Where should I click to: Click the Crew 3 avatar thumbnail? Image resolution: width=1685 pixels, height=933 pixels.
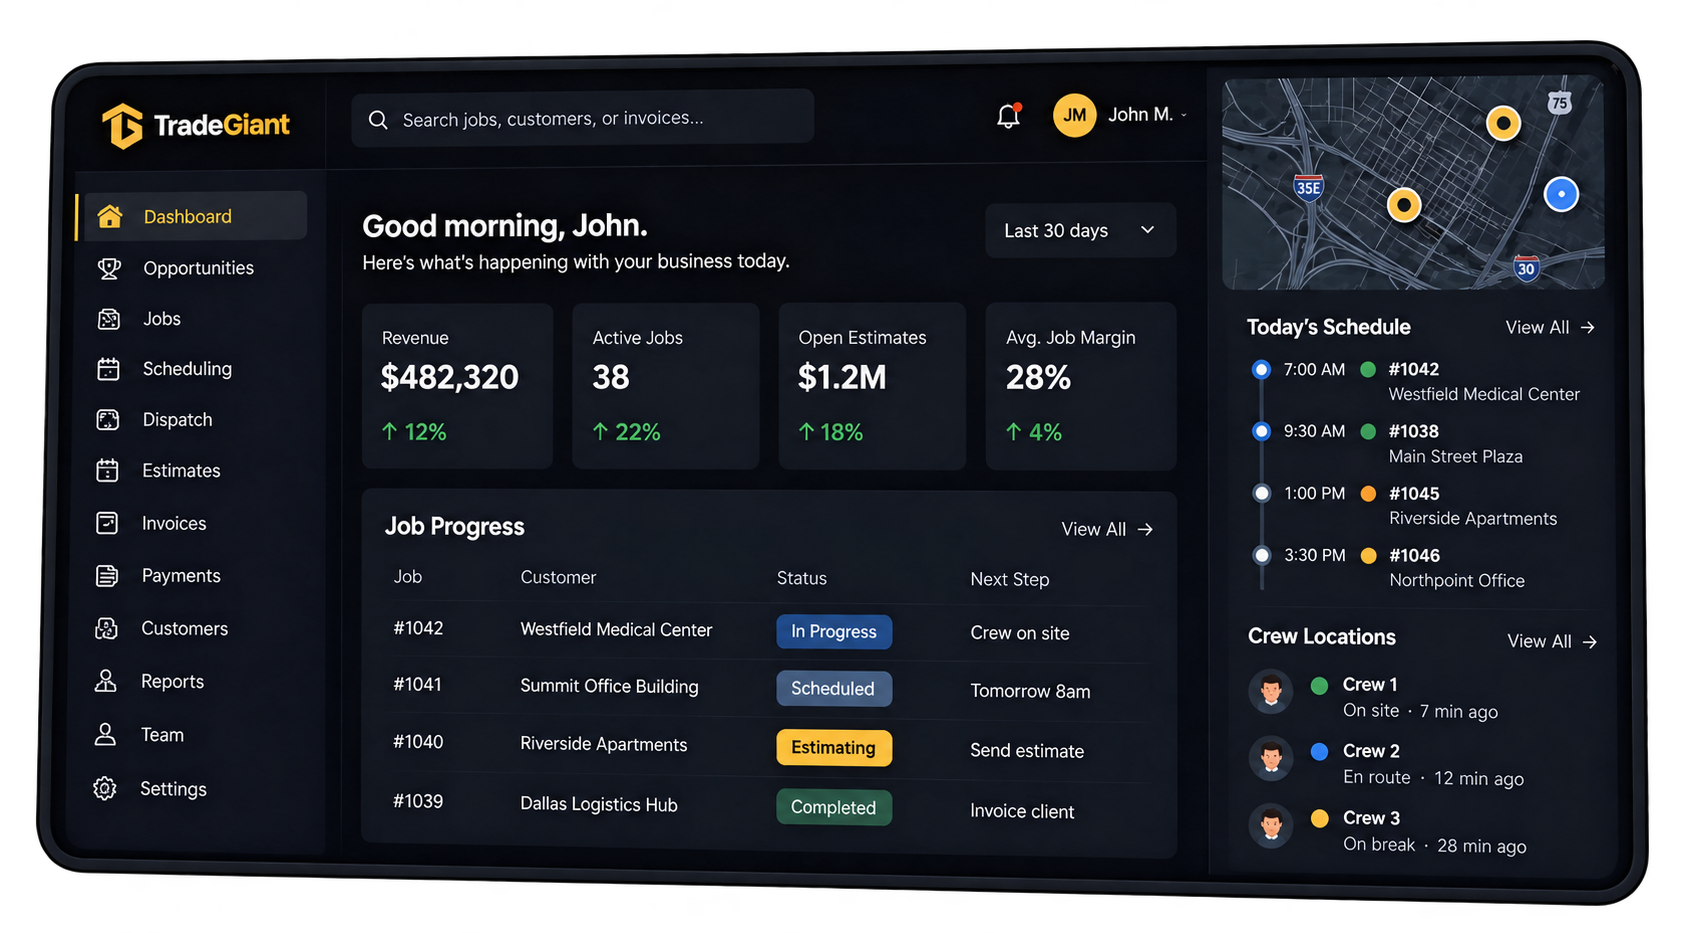click(x=1272, y=826)
